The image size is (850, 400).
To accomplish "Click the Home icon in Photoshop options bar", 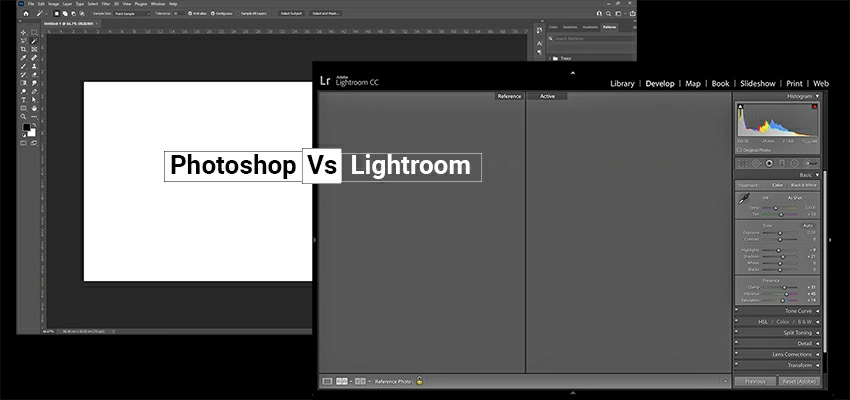I will (x=27, y=13).
